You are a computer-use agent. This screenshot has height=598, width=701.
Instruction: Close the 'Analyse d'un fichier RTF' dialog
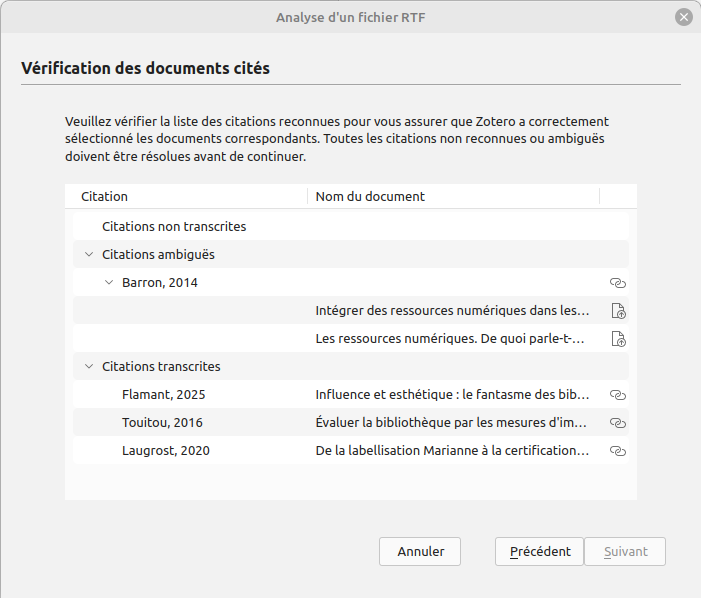[x=684, y=17]
